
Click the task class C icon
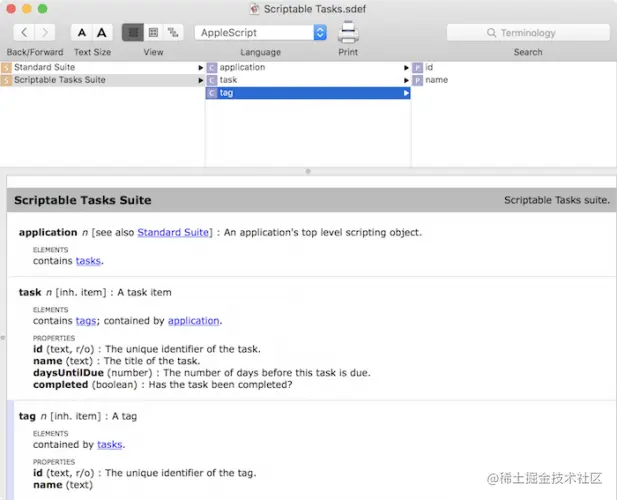coord(212,80)
